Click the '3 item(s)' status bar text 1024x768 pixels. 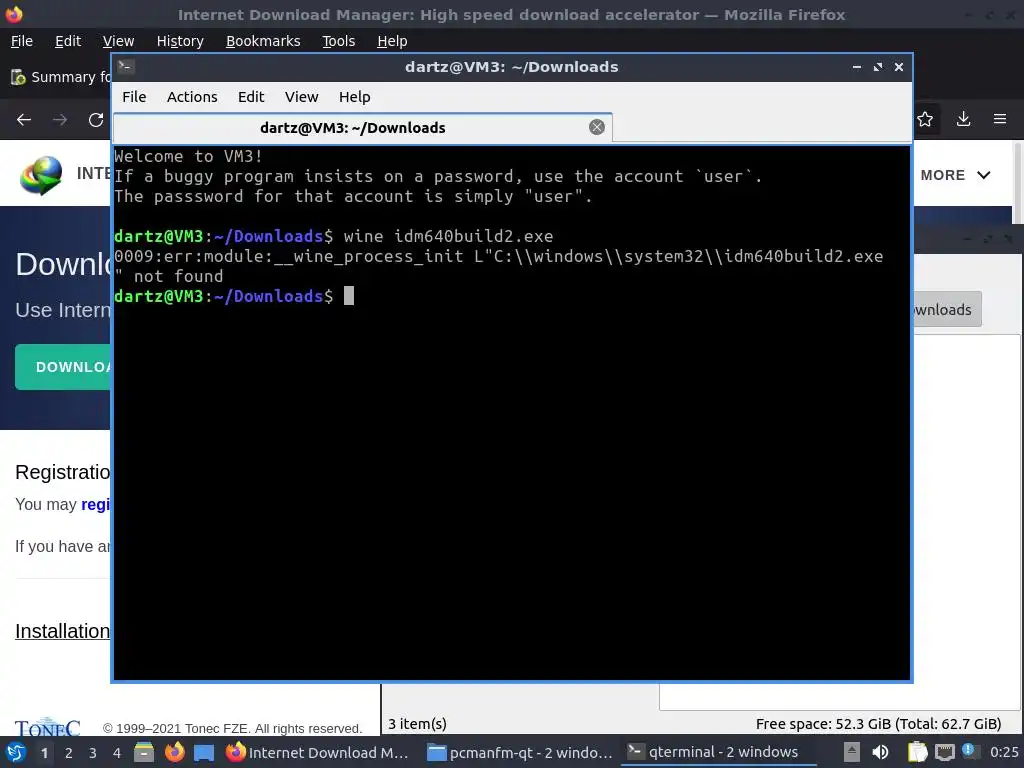pyautogui.click(x=417, y=724)
